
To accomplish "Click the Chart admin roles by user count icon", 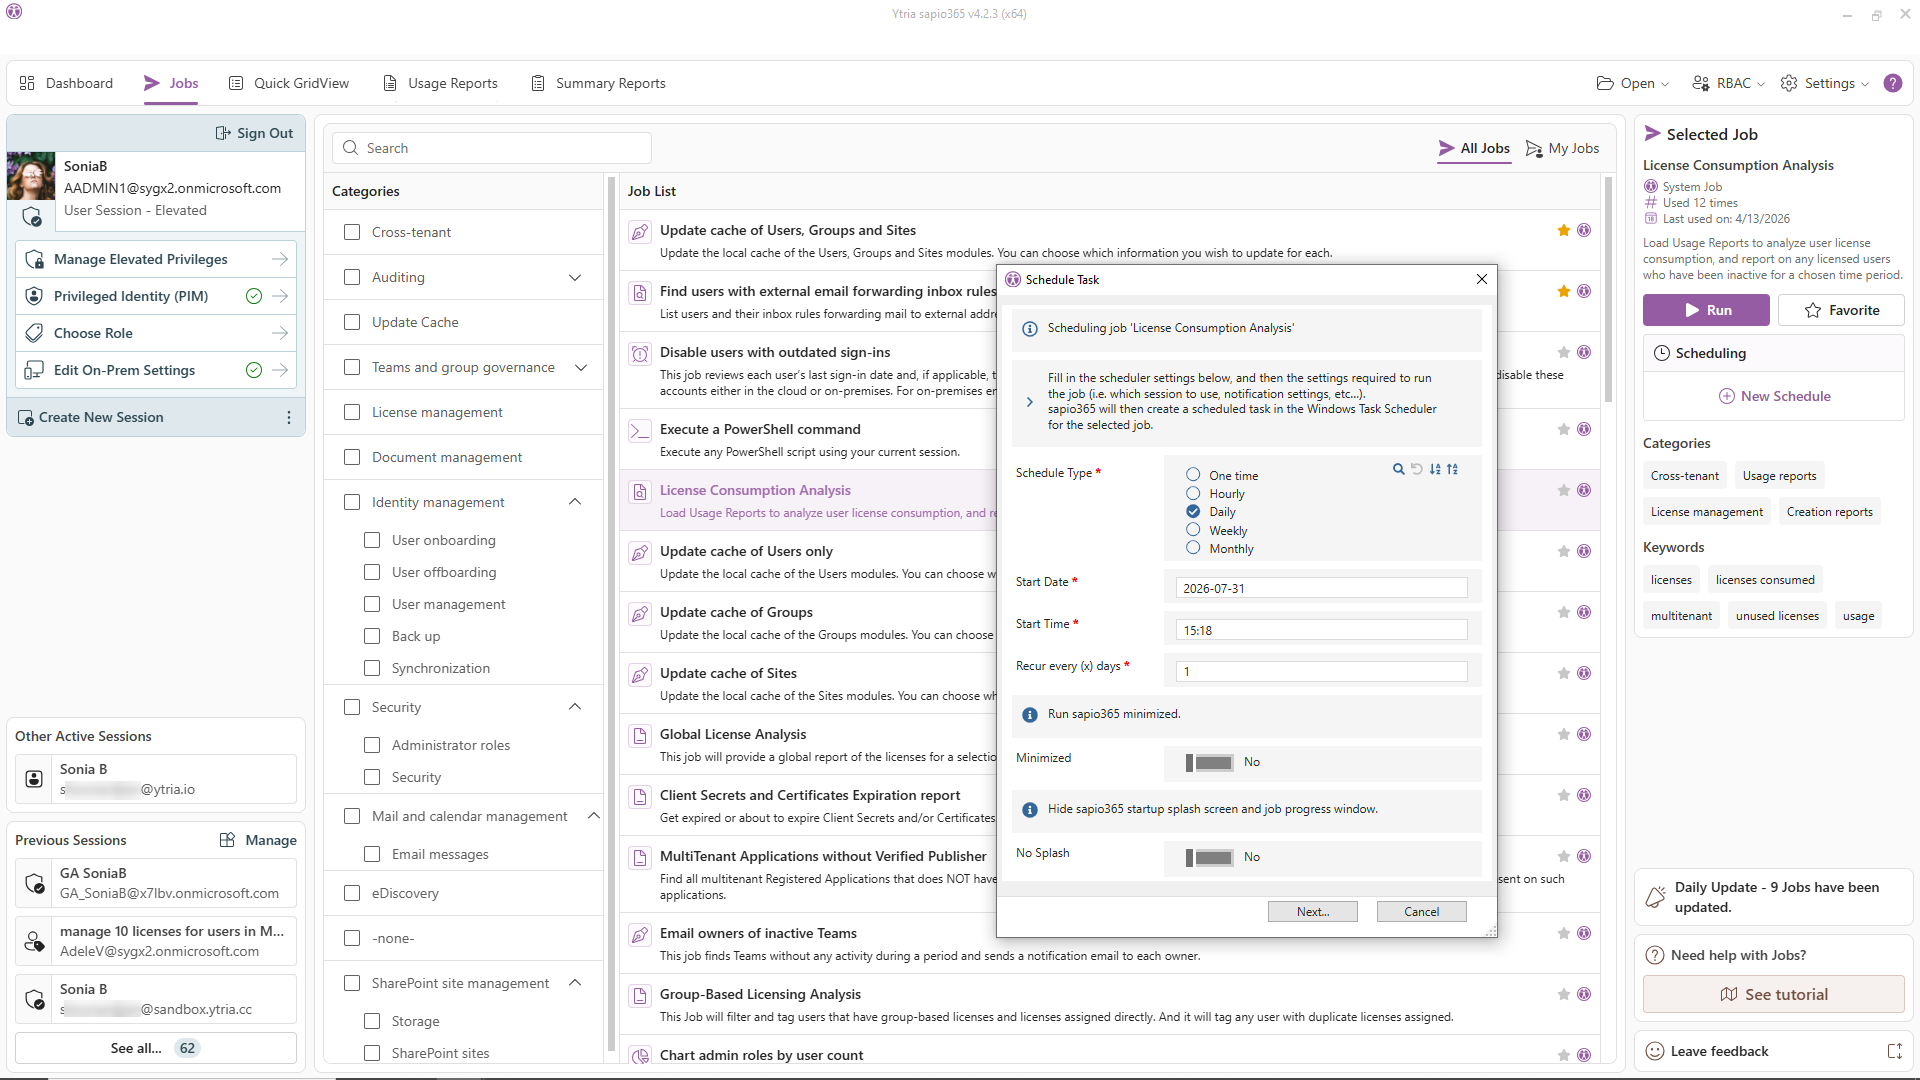I will (639, 1056).
